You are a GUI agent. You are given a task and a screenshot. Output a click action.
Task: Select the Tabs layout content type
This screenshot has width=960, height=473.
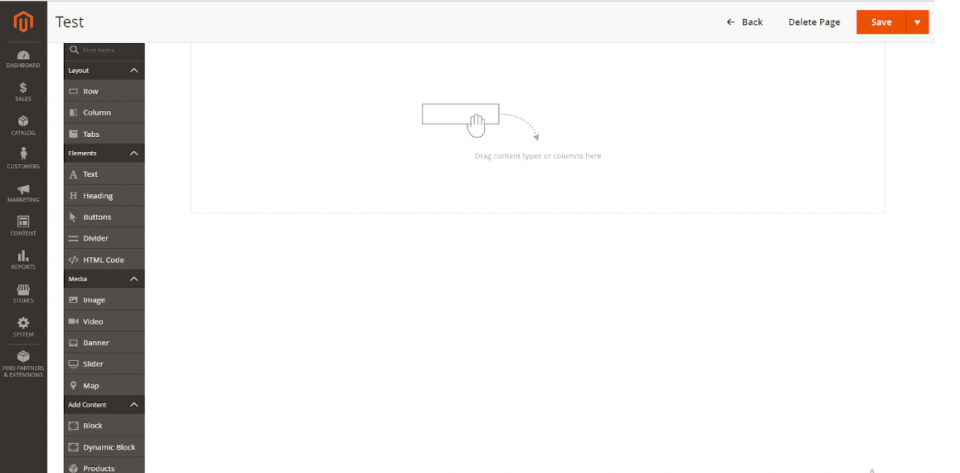tap(104, 134)
